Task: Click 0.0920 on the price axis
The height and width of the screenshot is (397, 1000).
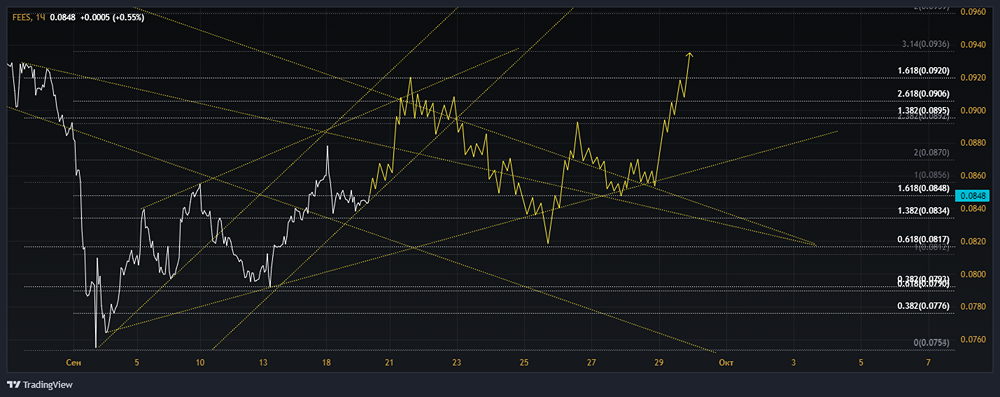Action: (x=973, y=77)
